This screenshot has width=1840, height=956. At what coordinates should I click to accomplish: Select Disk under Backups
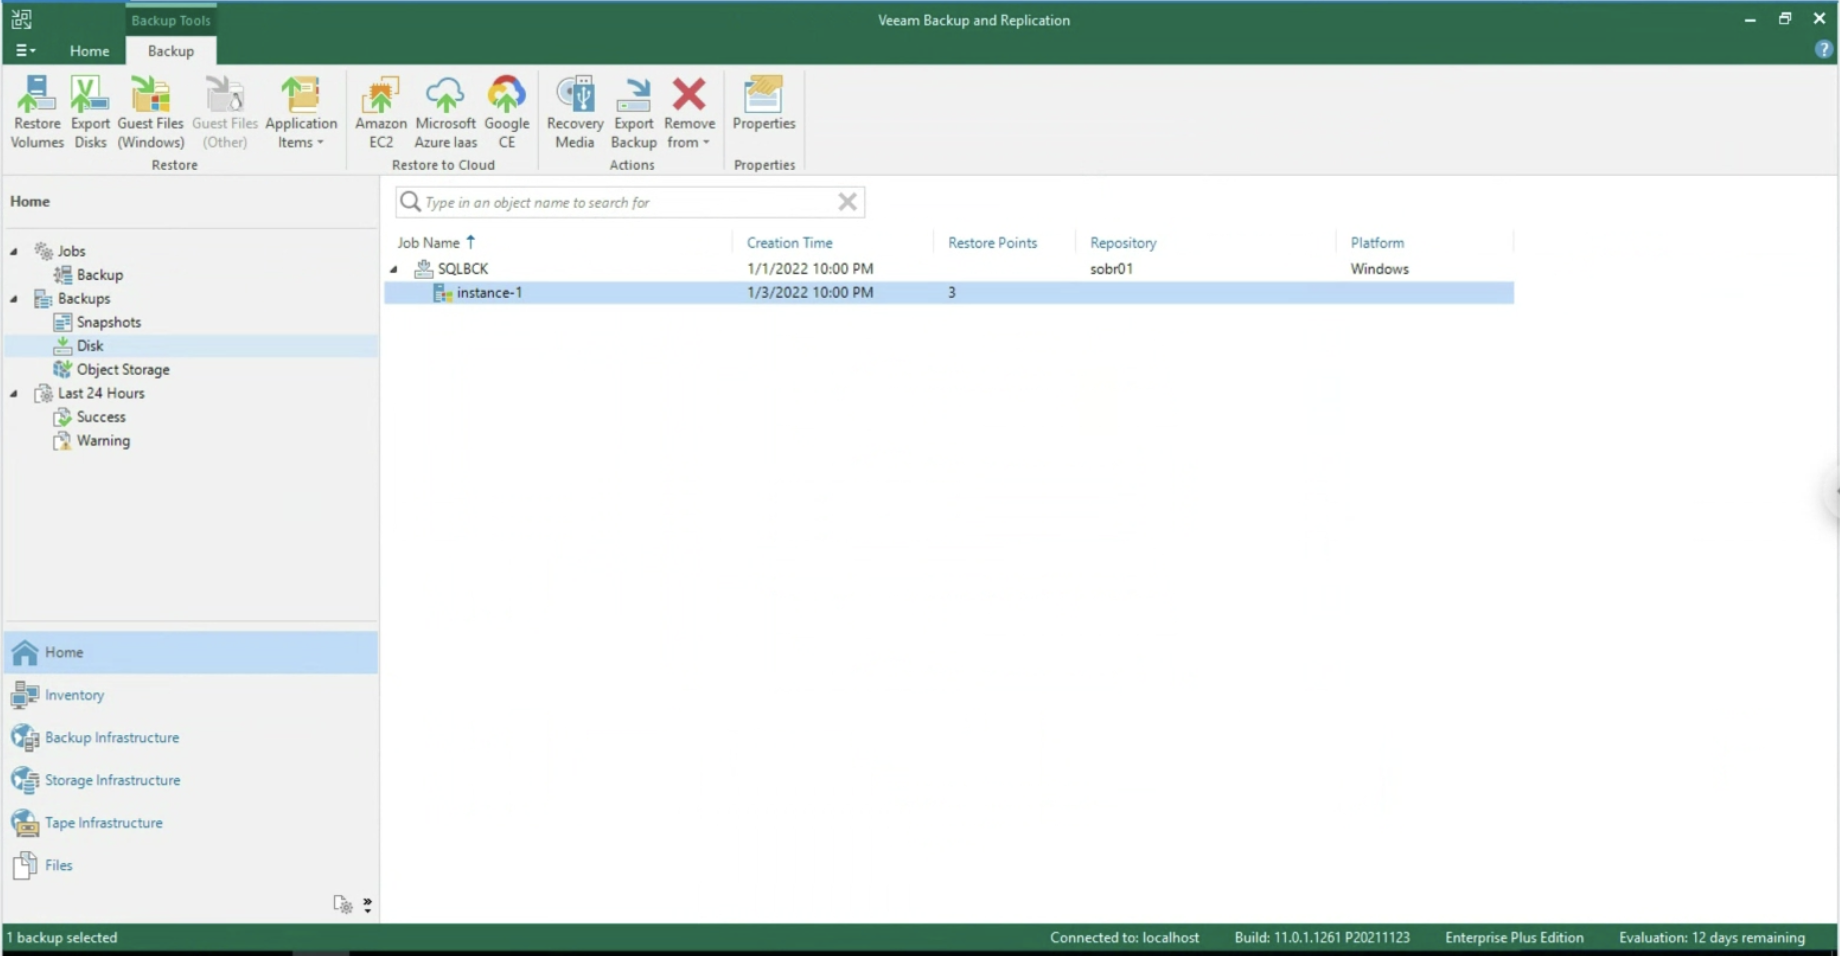coord(90,346)
